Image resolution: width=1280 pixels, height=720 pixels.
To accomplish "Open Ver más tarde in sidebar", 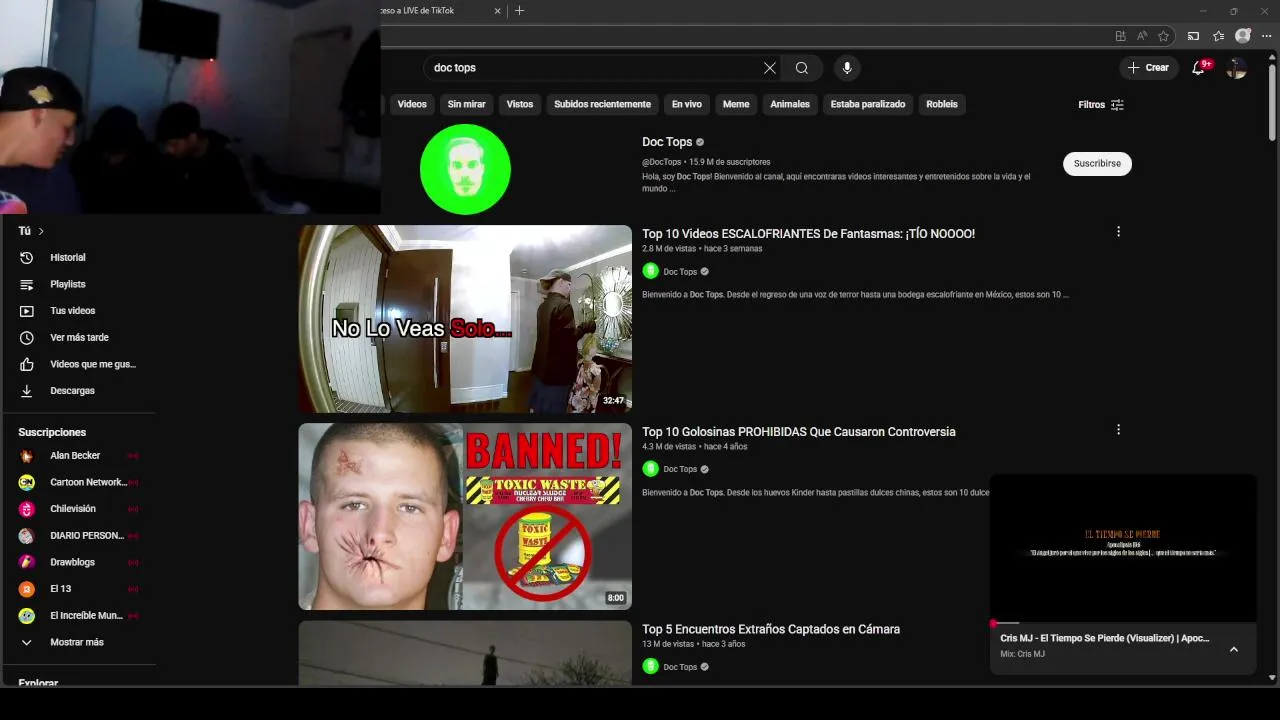I will [80, 338].
